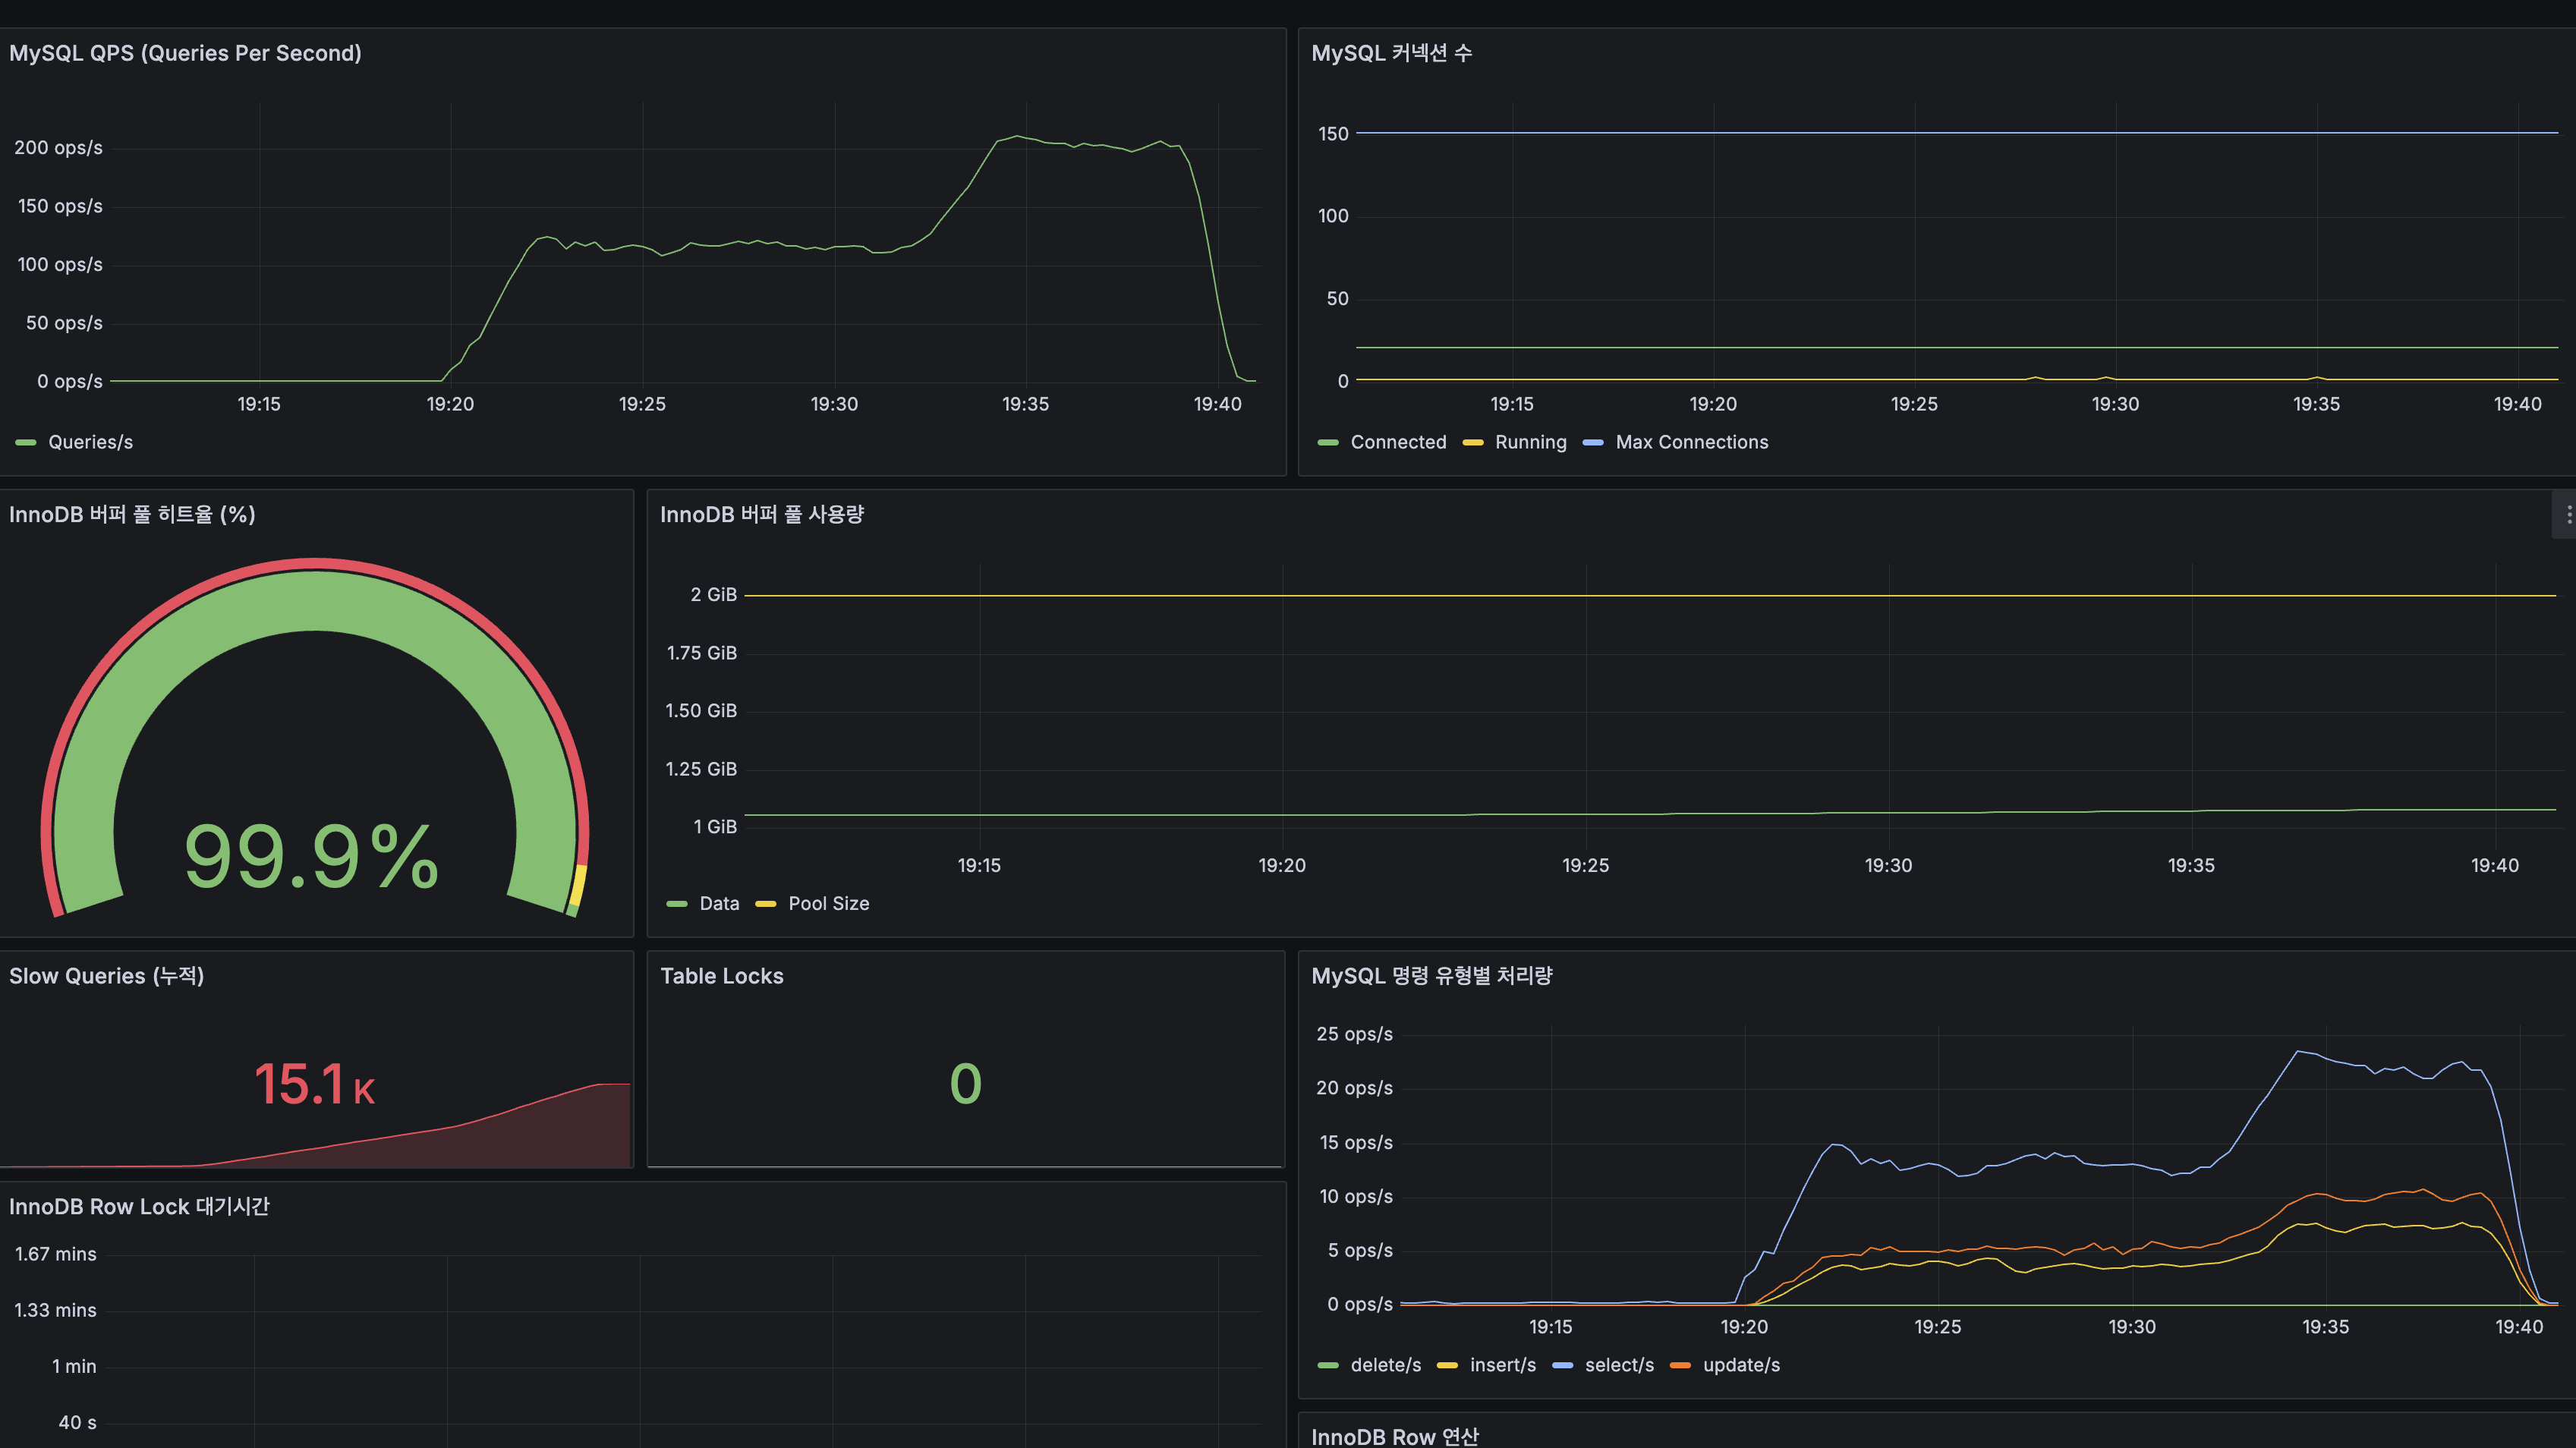Open the MySQL QPS panel title menu
2576x1448 pixels.
(x=185, y=53)
